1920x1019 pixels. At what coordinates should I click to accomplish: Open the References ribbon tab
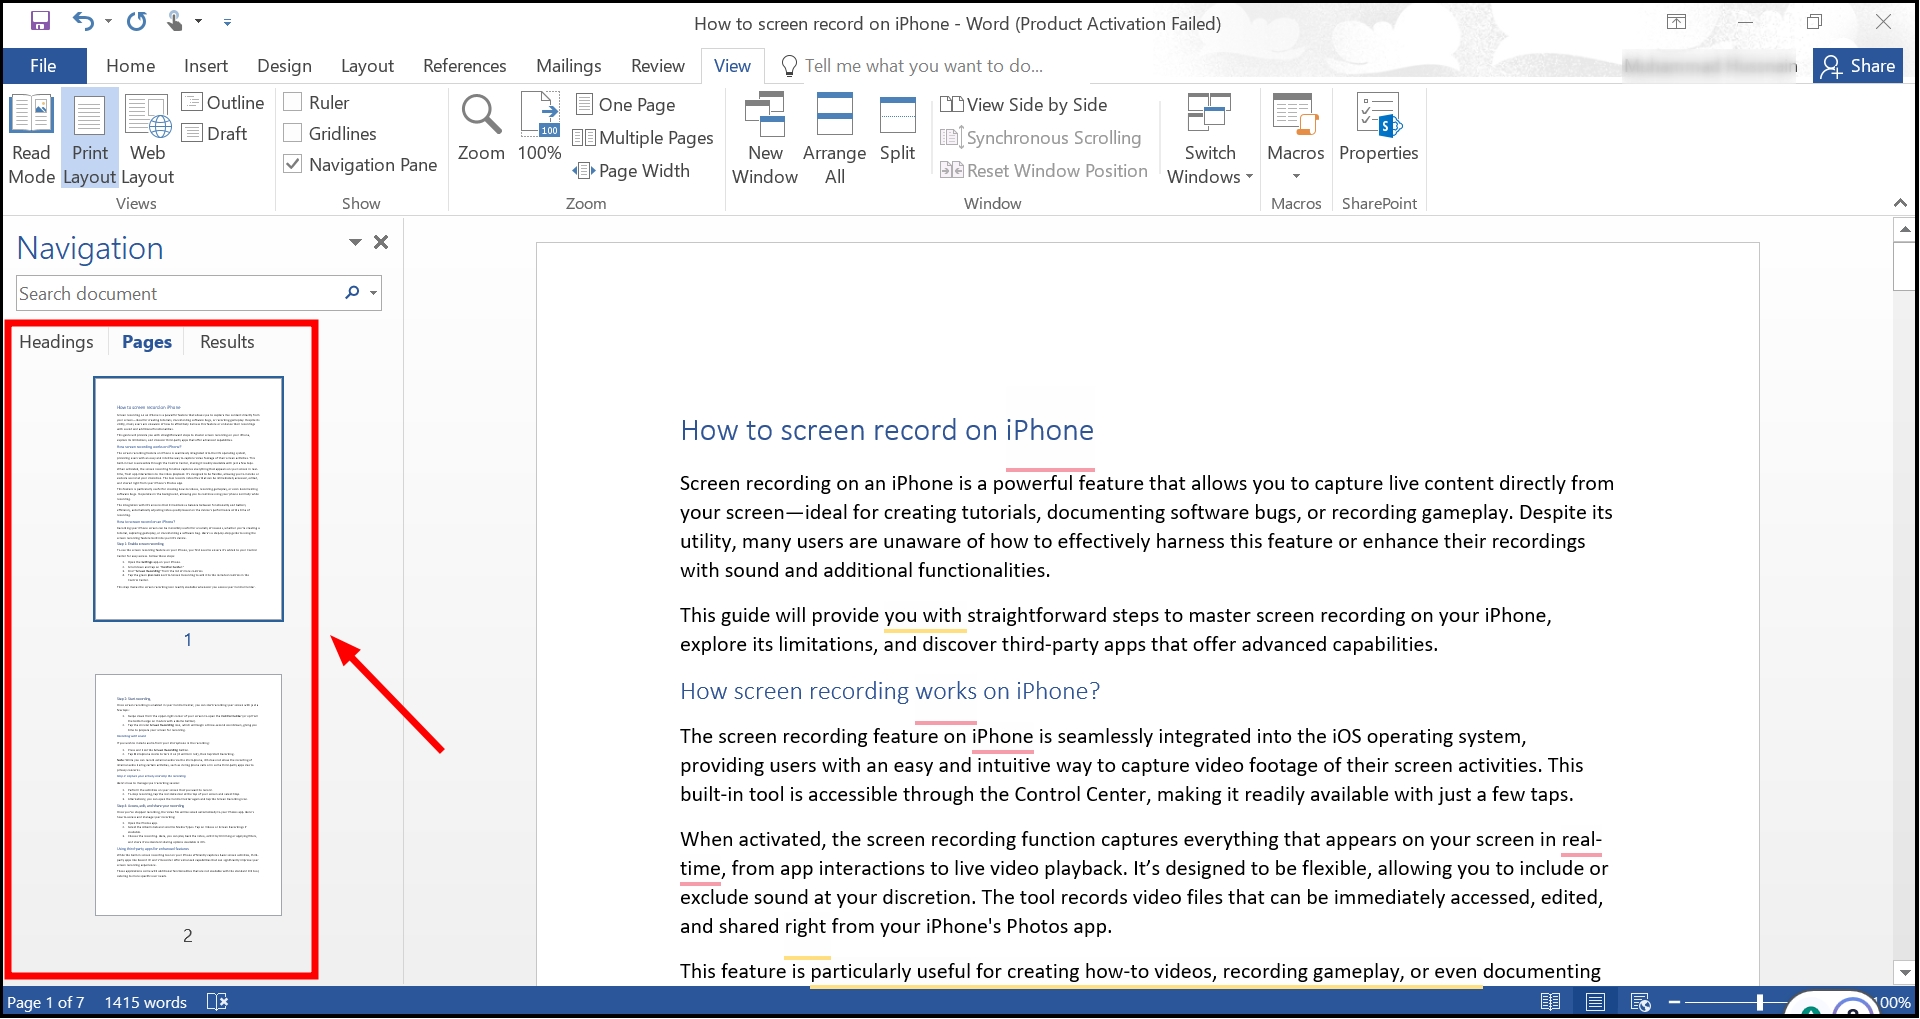coord(464,66)
